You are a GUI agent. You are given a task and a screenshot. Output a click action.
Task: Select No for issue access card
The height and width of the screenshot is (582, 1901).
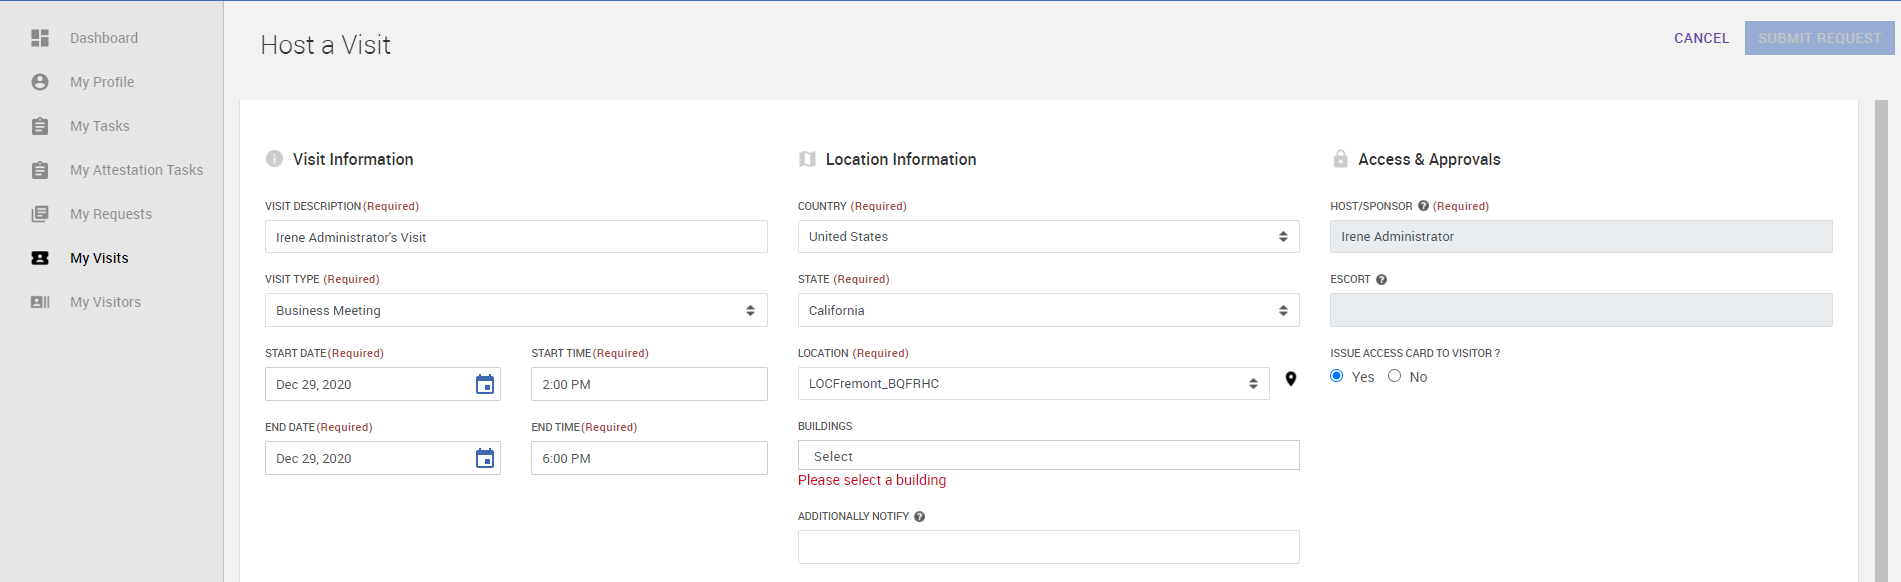pyautogui.click(x=1394, y=376)
